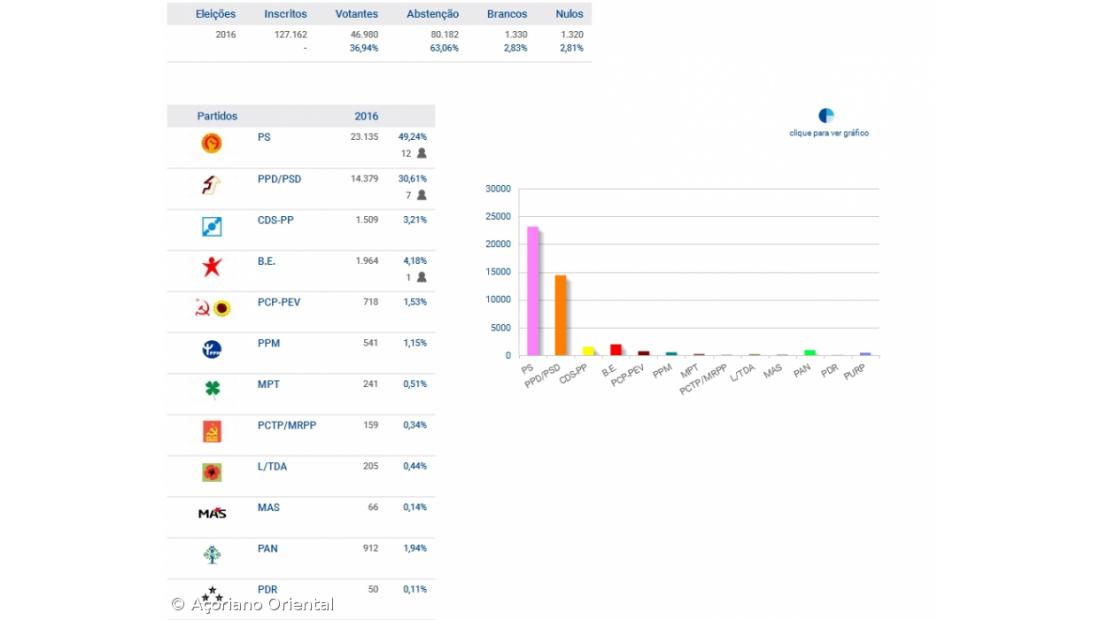The width and height of the screenshot is (1100, 620).
Task: Click the Partidos column header
Action: coord(217,116)
